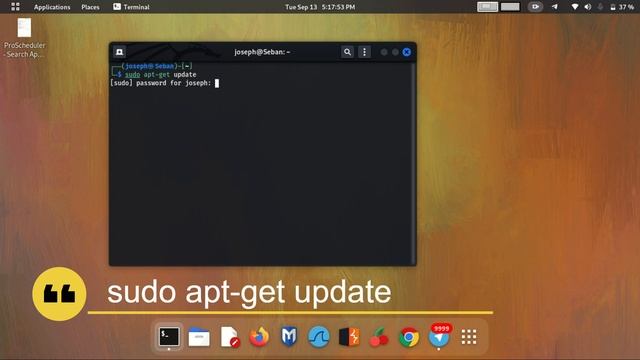640x360 pixels.
Task: Launch Cherrytree from the dock
Action: click(379, 337)
